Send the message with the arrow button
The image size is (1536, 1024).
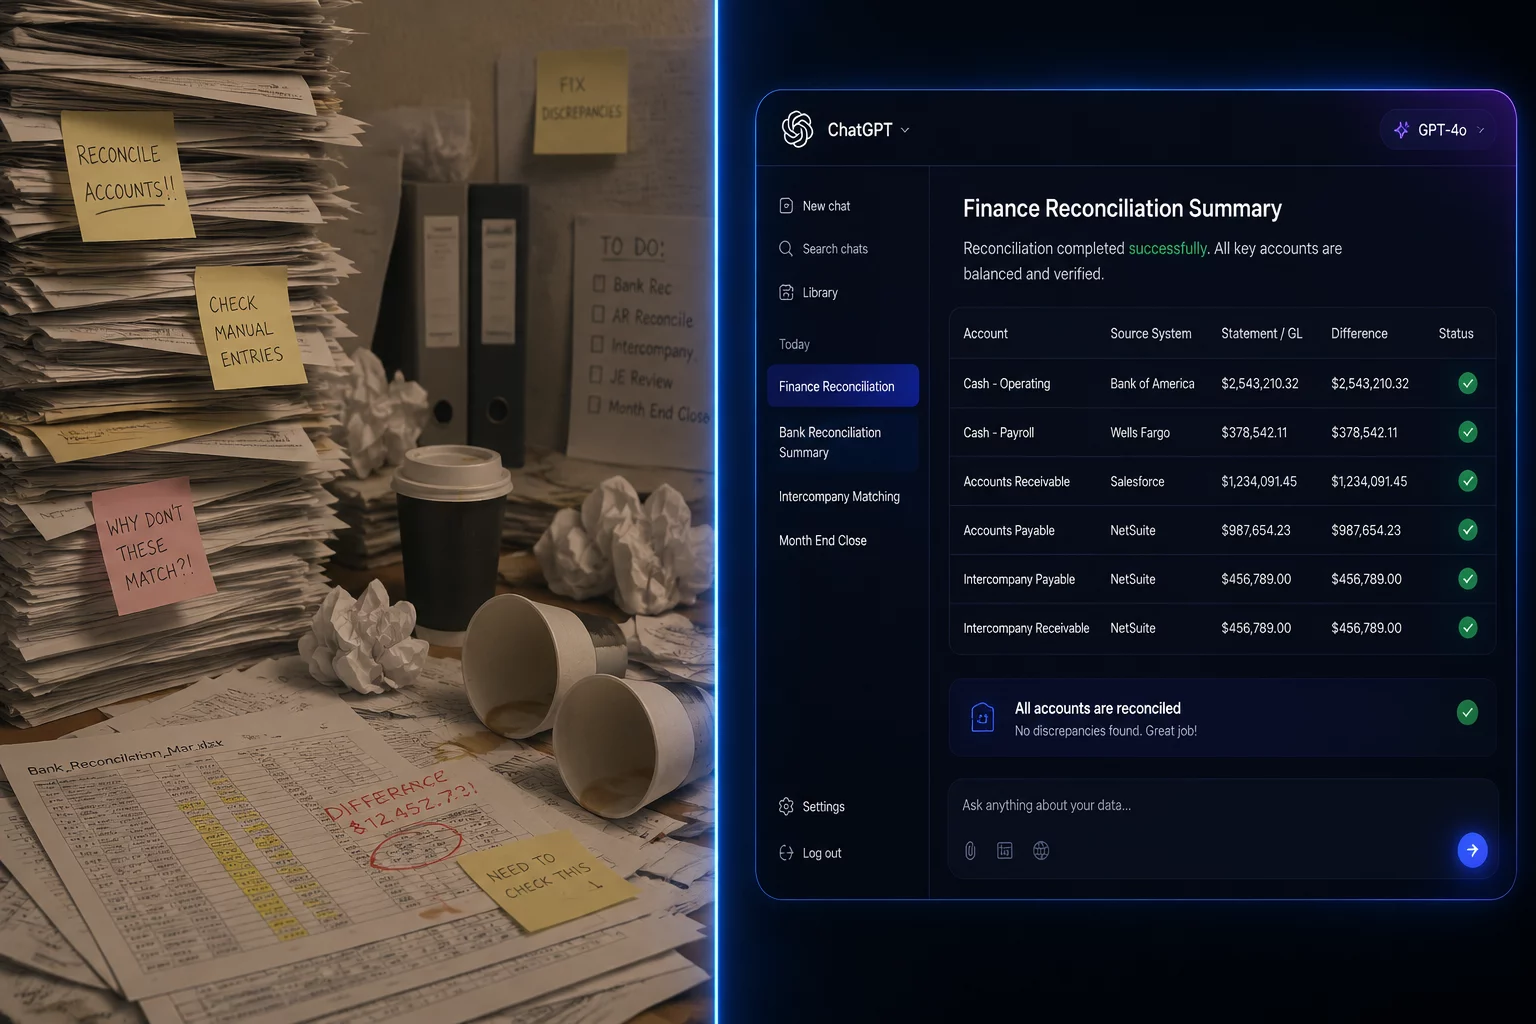(1472, 850)
